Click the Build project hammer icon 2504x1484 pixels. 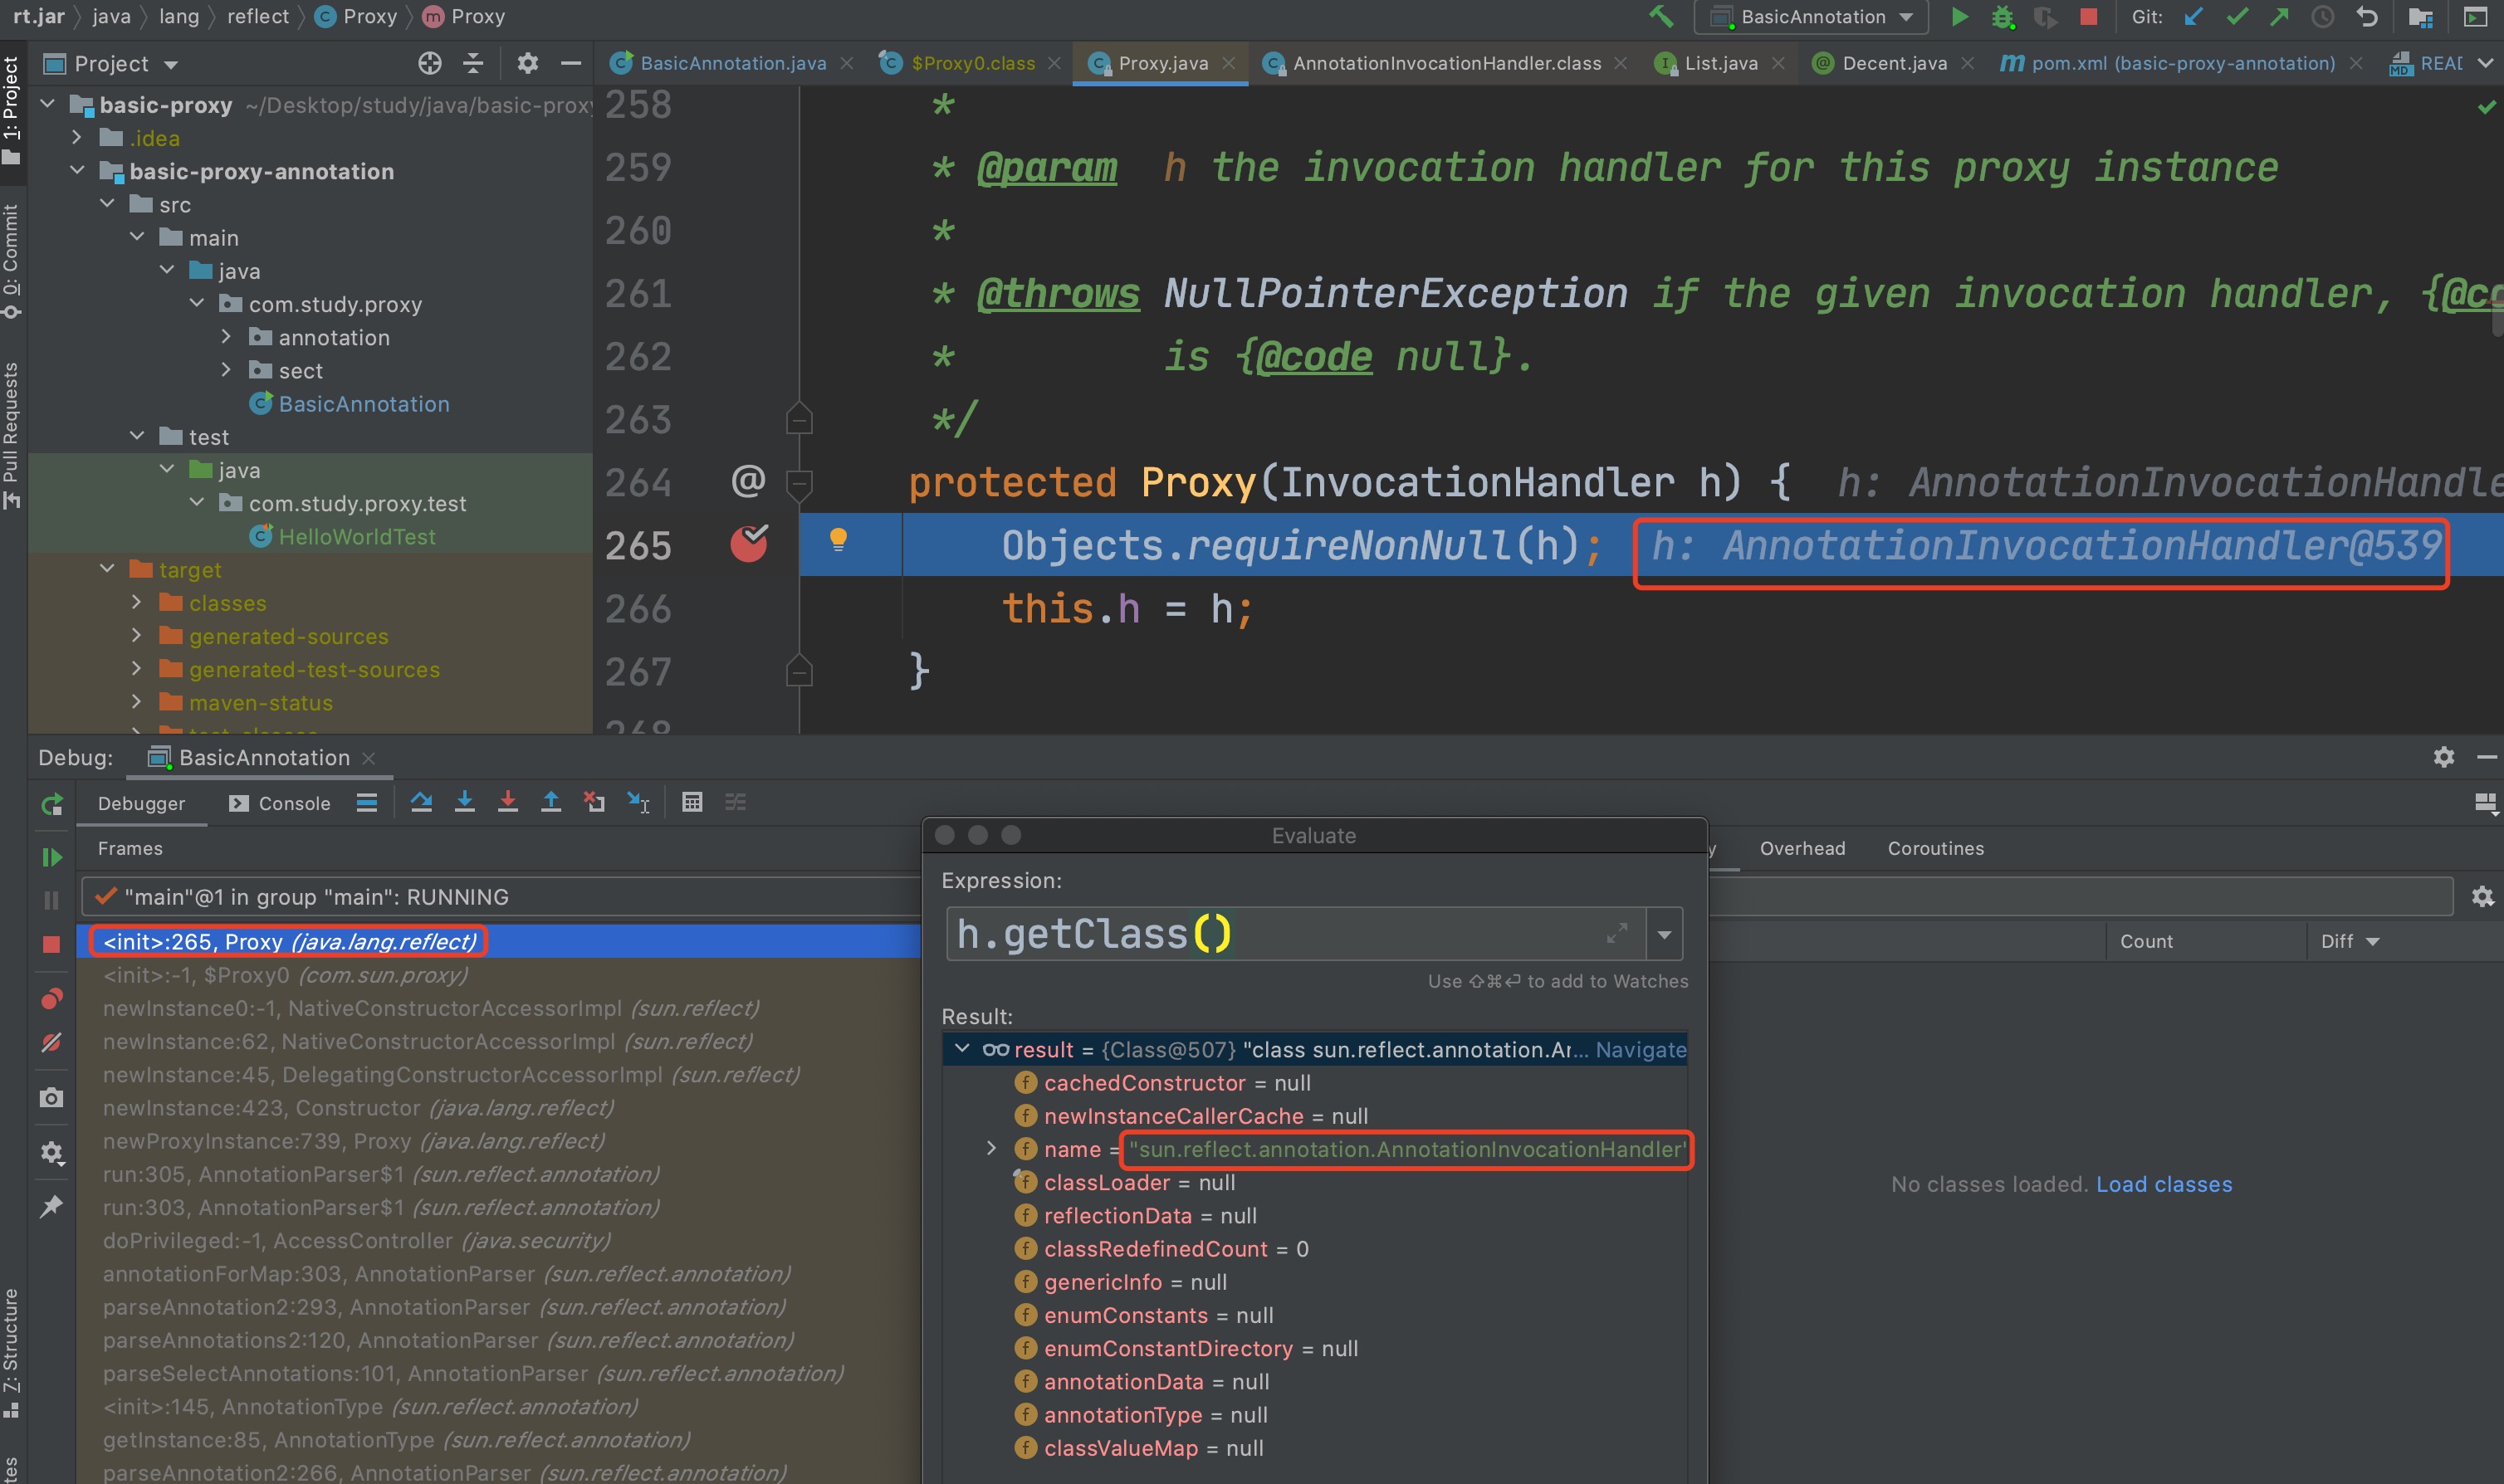[x=1661, y=16]
